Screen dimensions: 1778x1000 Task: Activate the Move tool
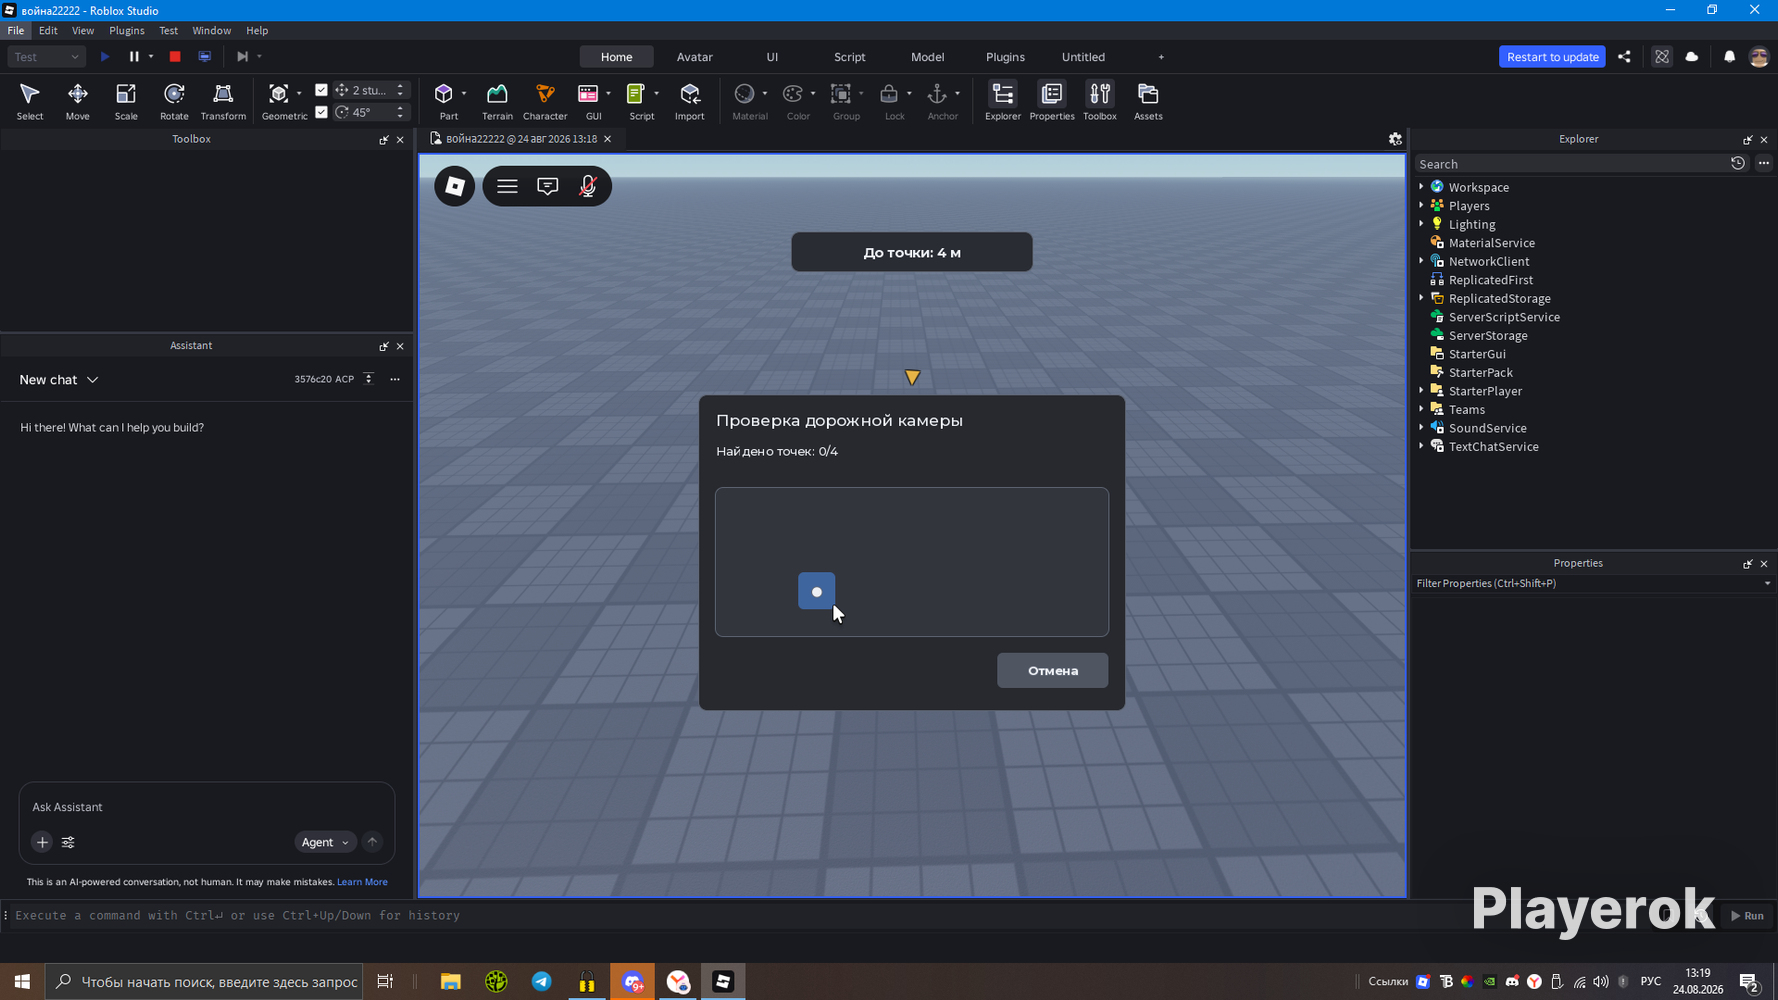point(78,101)
